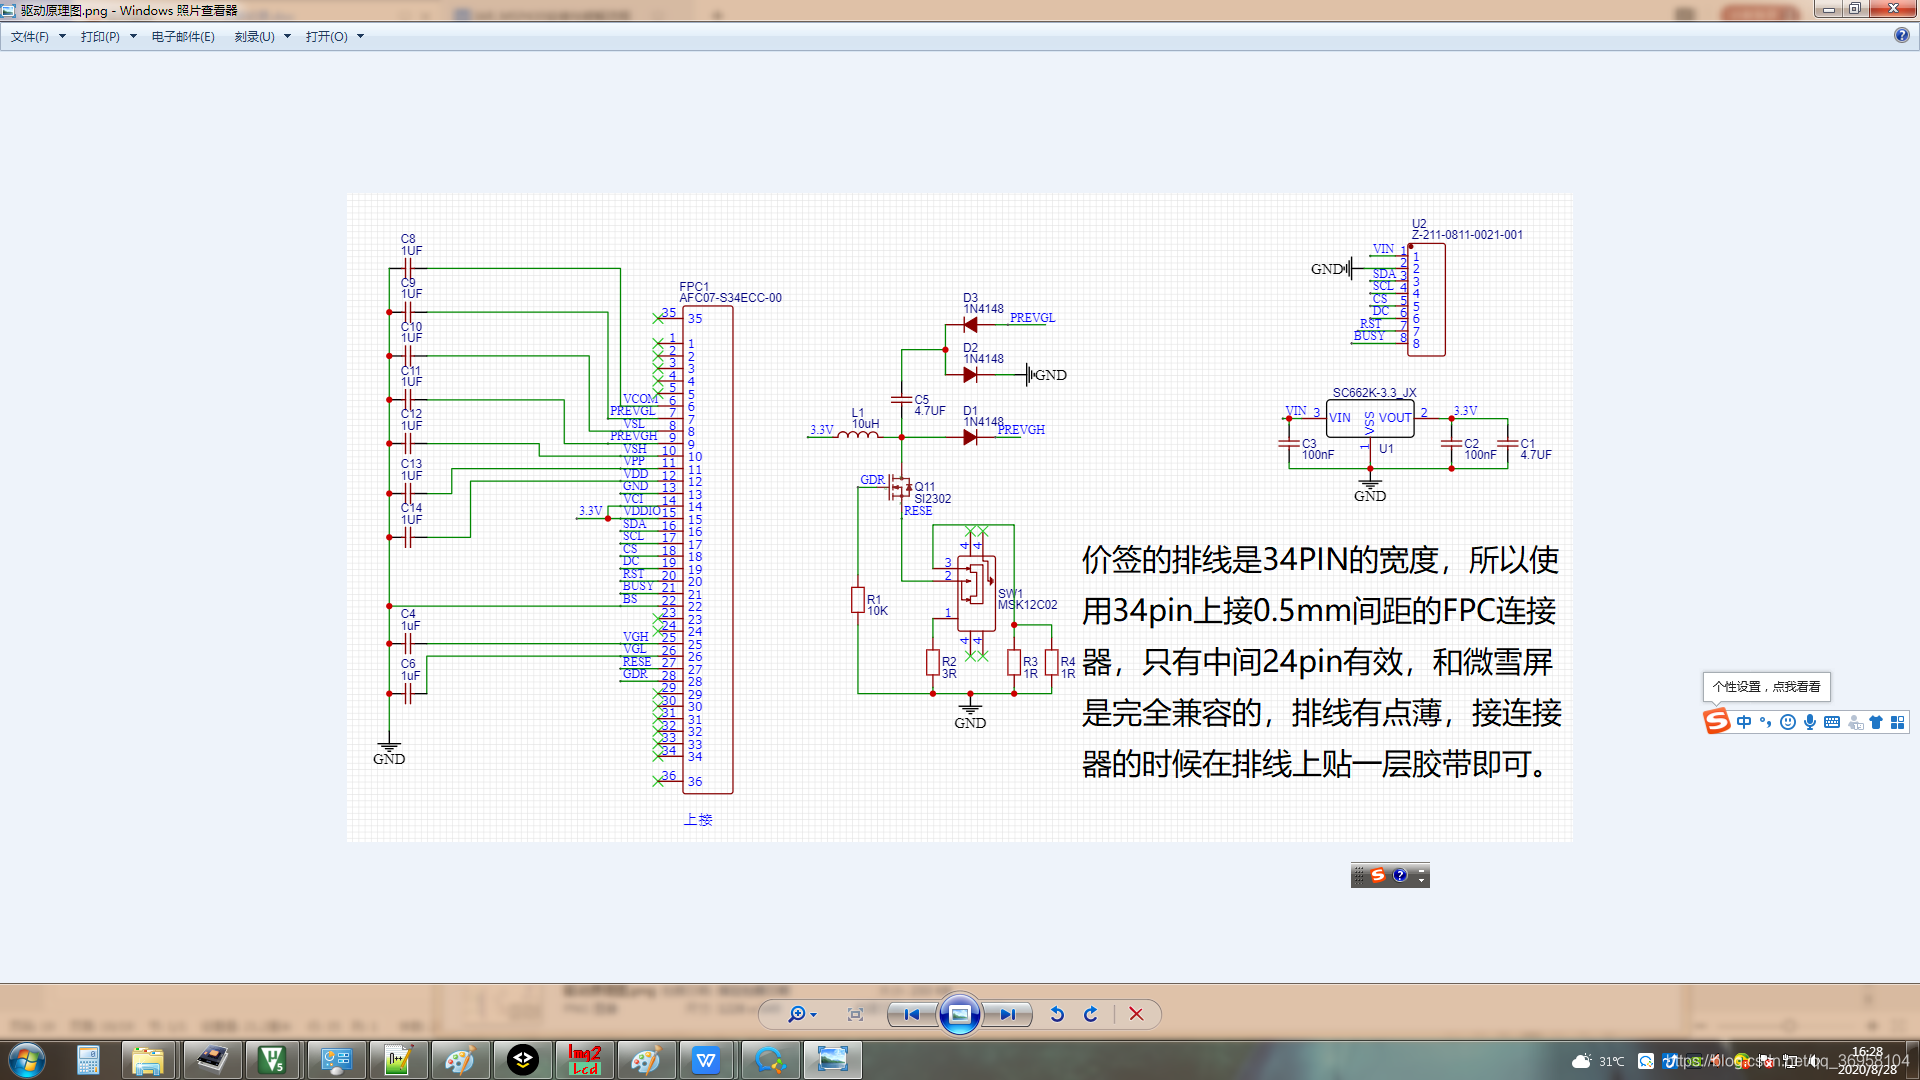Click the actual size fit icon
This screenshot has width=1920, height=1080.
pyautogui.click(x=855, y=1014)
